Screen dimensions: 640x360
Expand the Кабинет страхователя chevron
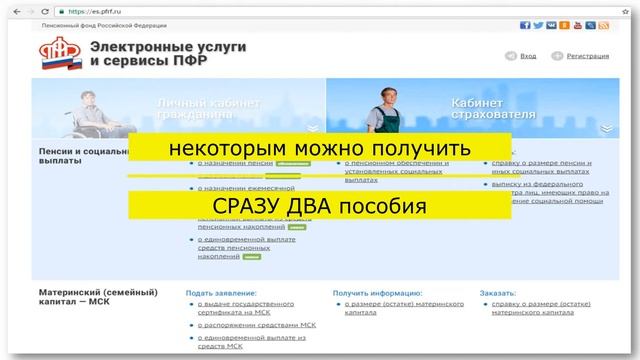(x=607, y=129)
